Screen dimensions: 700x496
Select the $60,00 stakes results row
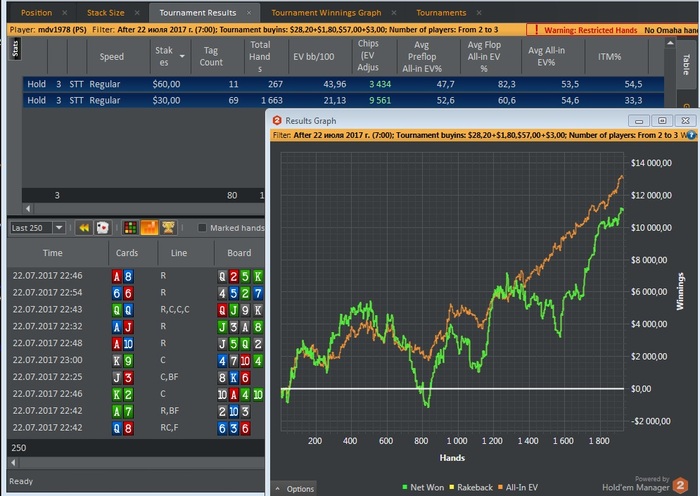[x=343, y=84]
